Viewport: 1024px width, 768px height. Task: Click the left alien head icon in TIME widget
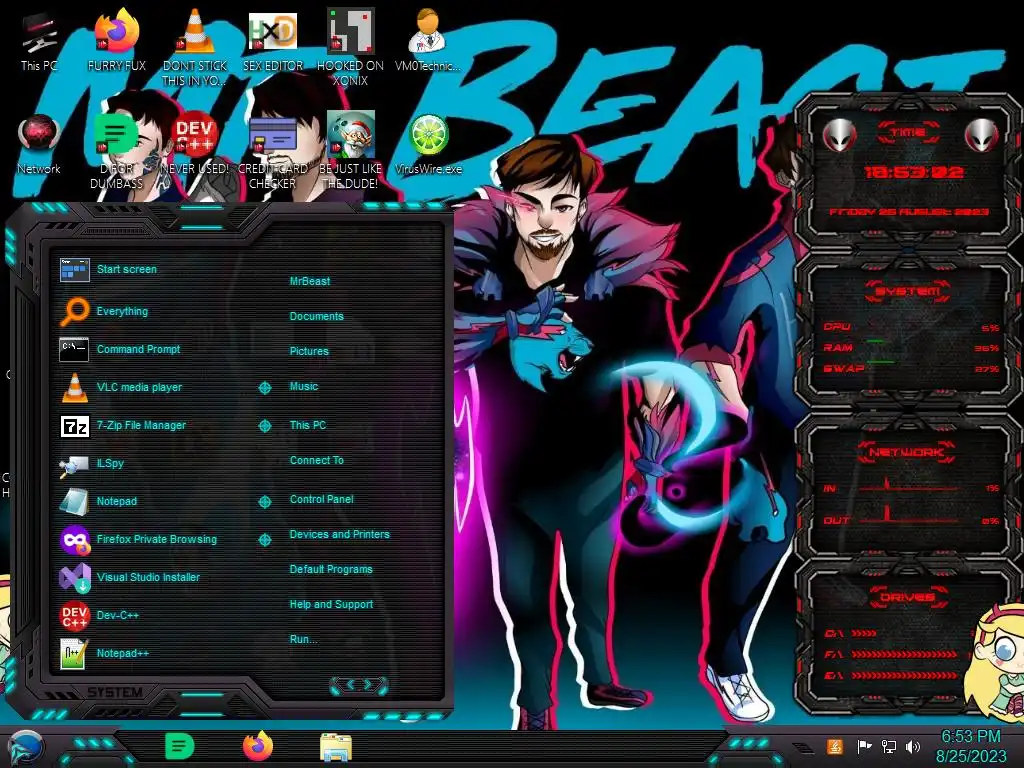[839, 135]
